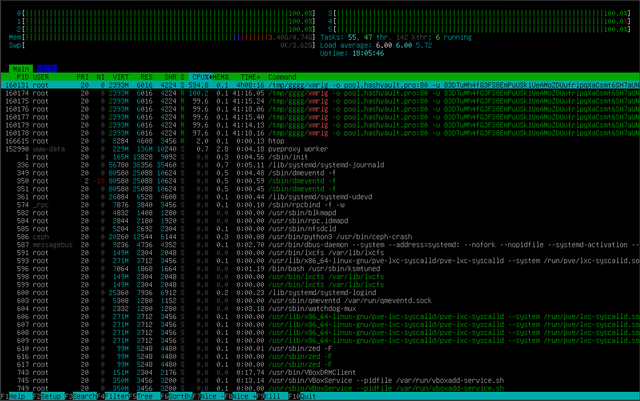Select the /usr/sbin/blkmapd row
The height and width of the screenshot is (401, 640).
tap(320, 213)
